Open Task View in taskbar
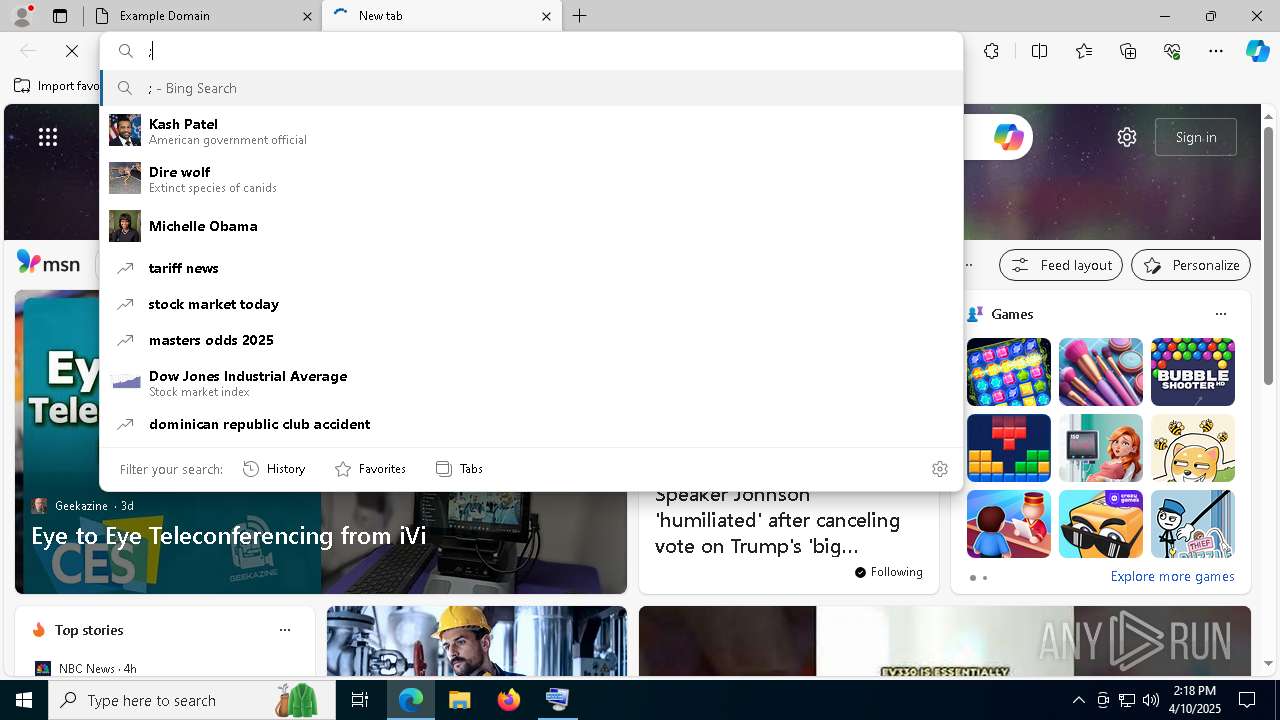This screenshot has width=1280, height=720. pyautogui.click(x=360, y=700)
